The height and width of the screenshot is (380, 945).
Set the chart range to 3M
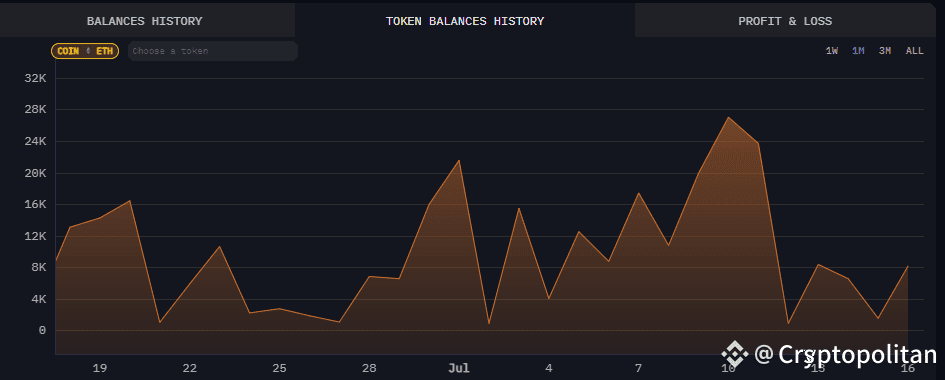pos(885,51)
